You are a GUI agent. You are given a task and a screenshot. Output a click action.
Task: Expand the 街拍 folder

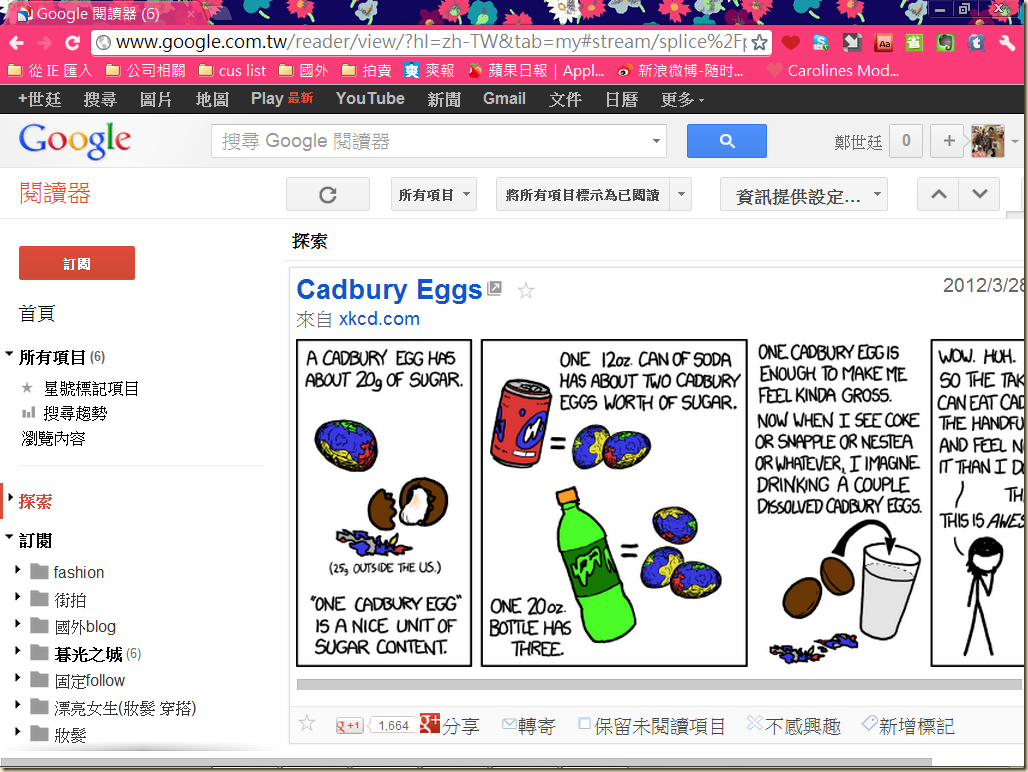pyautogui.click(x=18, y=597)
